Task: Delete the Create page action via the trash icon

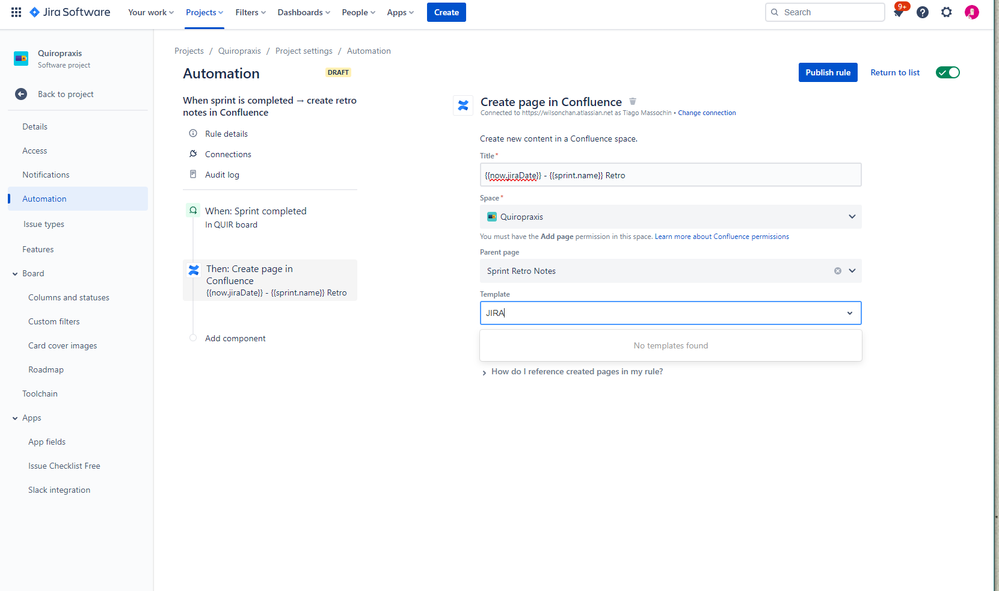Action: [633, 101]
